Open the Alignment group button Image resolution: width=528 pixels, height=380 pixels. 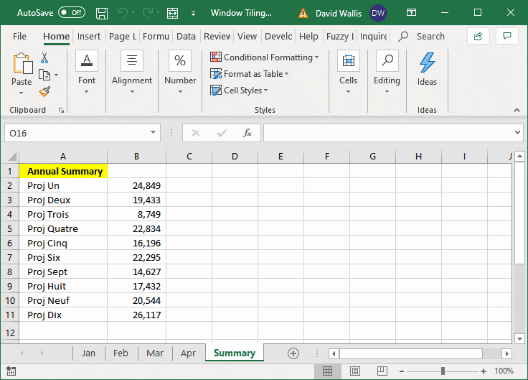132,71
